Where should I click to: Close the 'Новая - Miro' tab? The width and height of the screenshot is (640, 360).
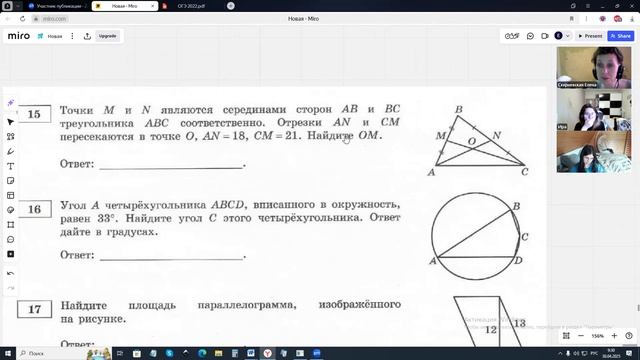pos(153,6)
